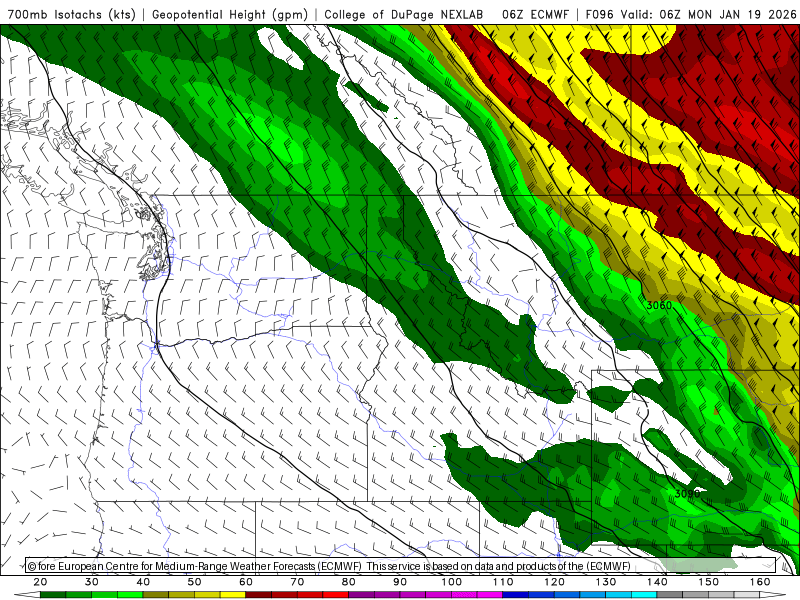The height and width of the screenshot is (600, 800).
Task: Select the olive 40-45 kt legend swatch
Action: coord(156,594)
